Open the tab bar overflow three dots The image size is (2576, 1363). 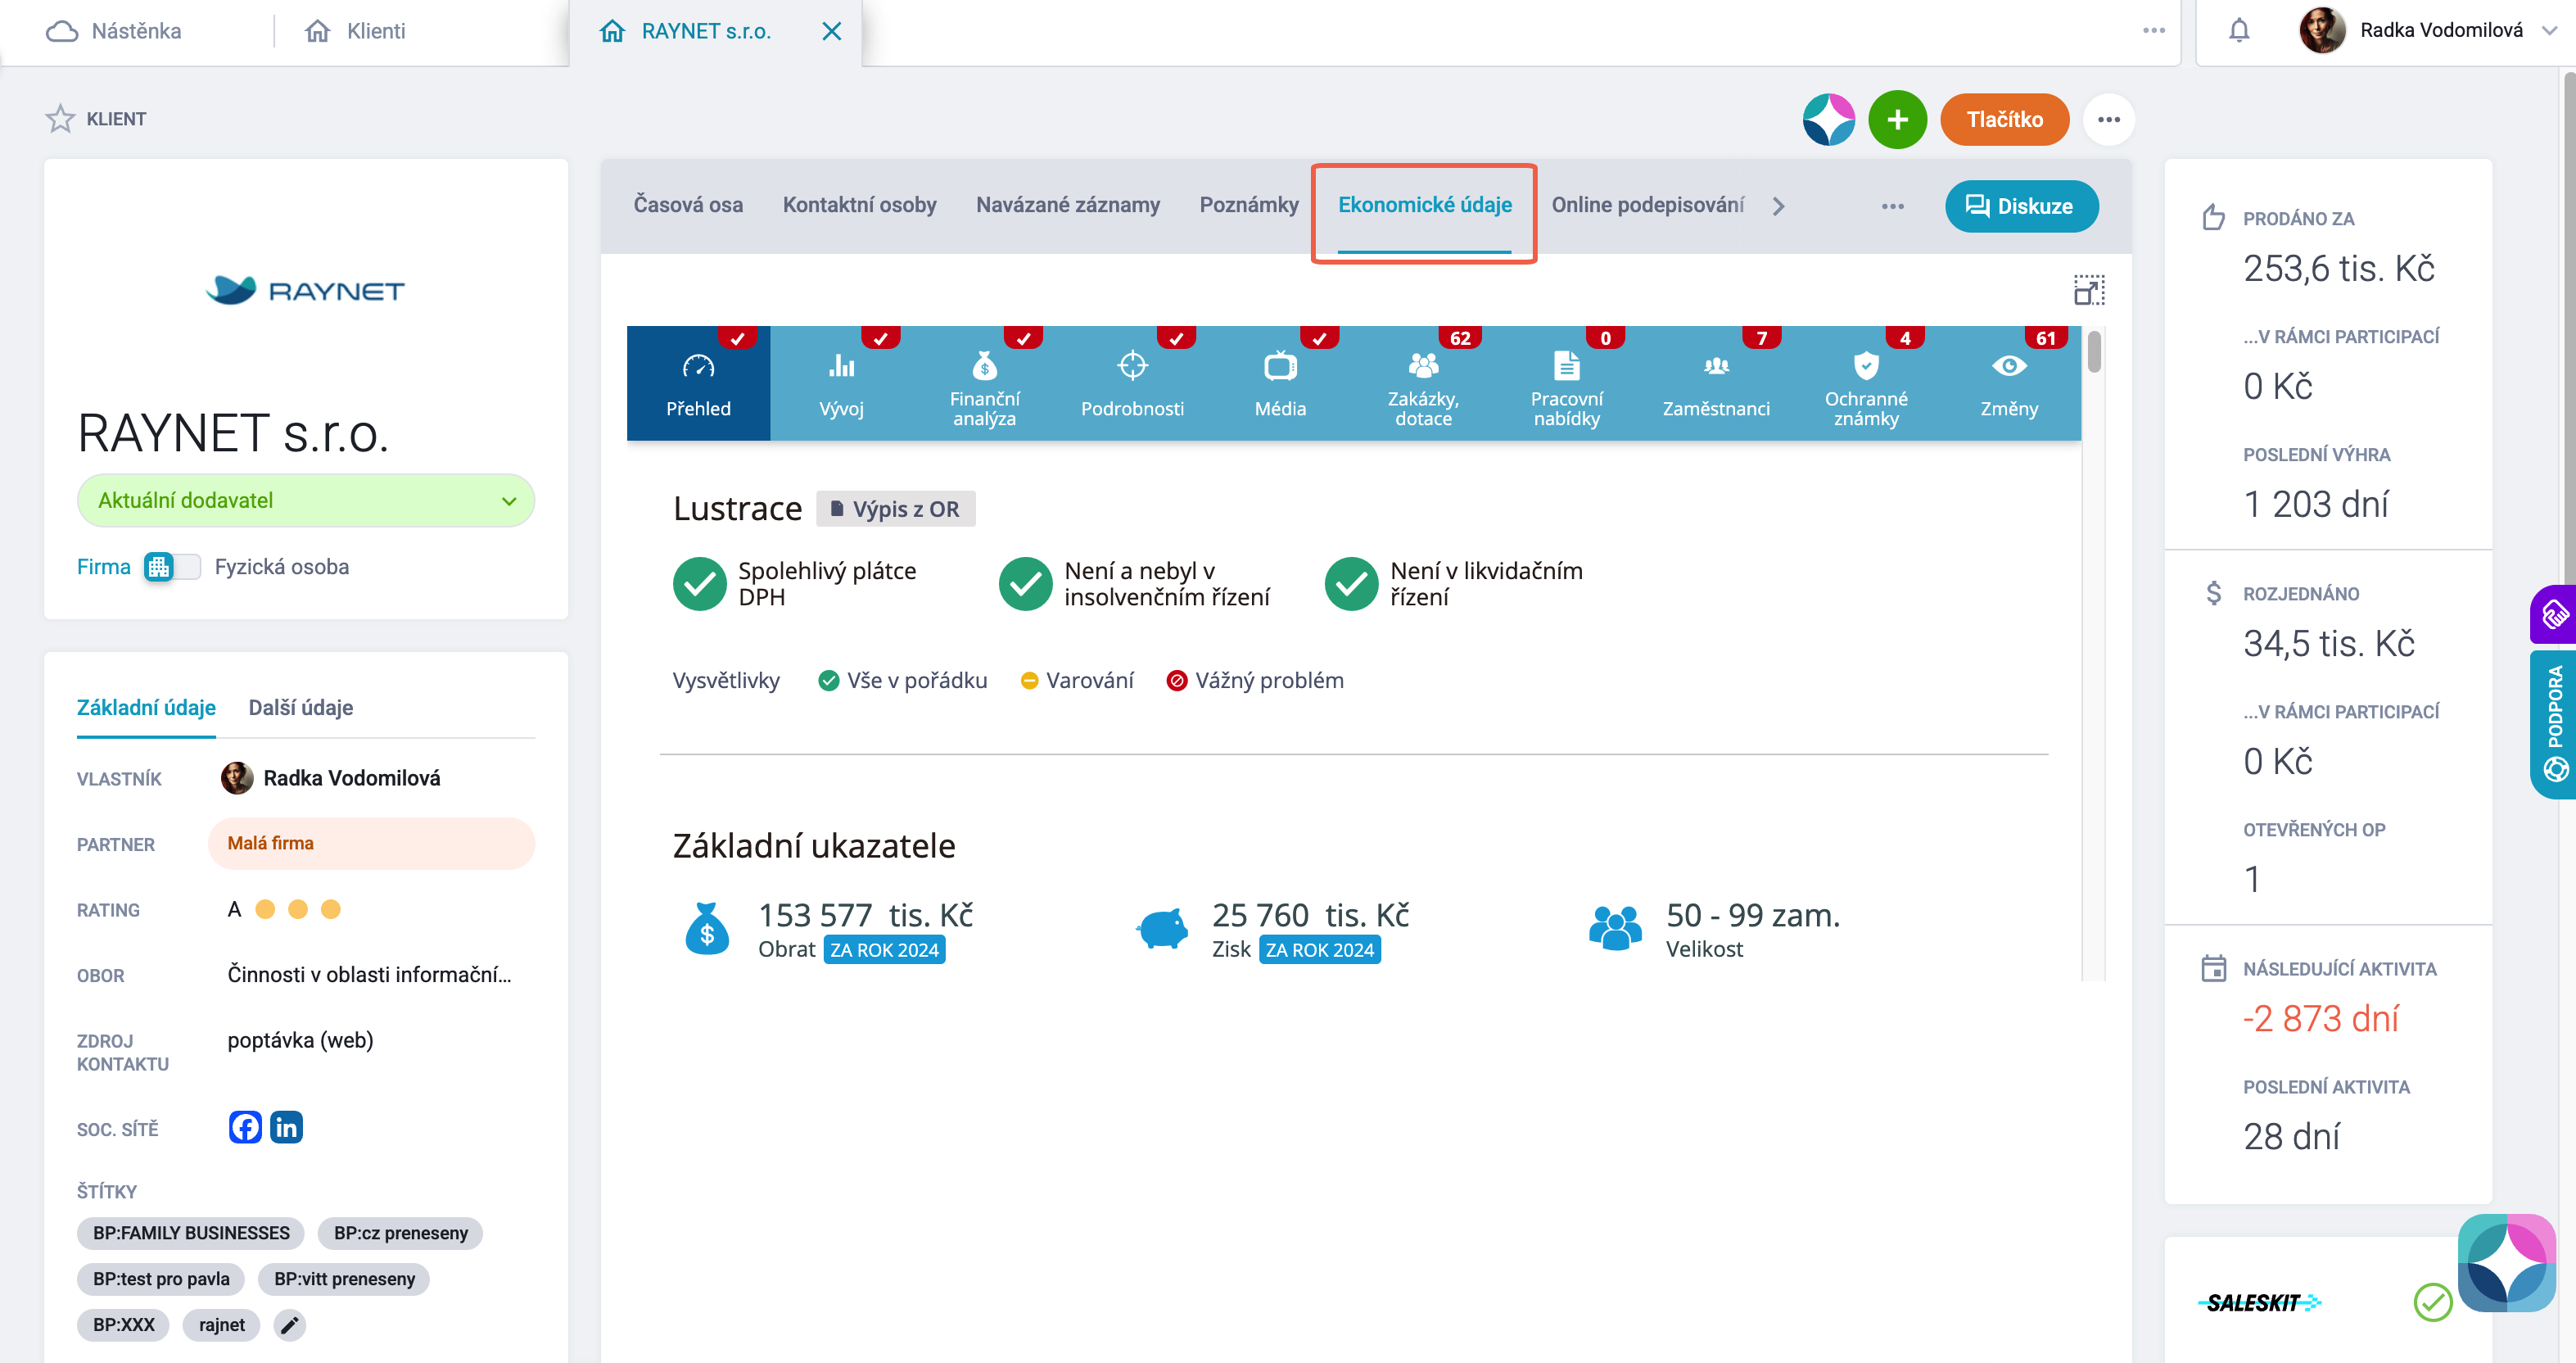point(1892,206)
